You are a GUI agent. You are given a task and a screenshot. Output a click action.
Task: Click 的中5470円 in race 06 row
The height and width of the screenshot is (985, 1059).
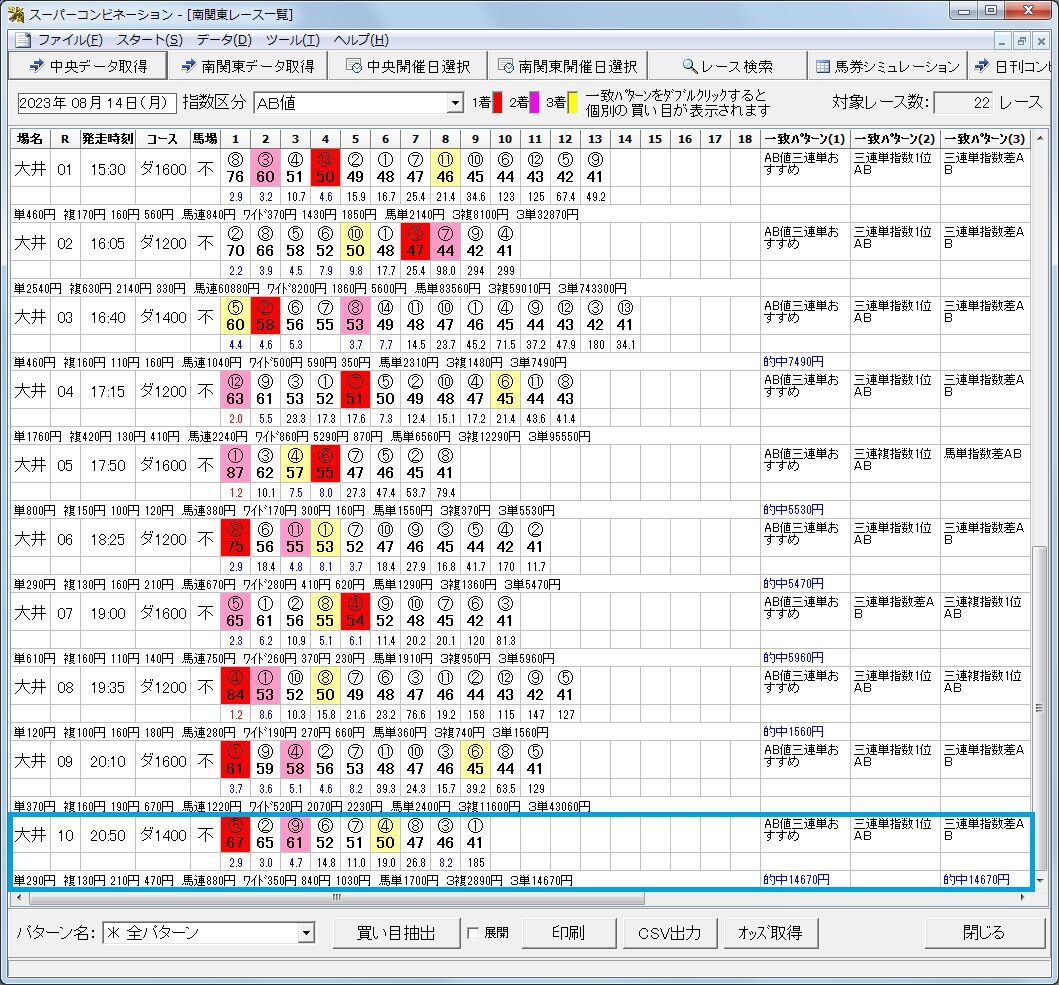pyautogui.click(x=794, y=584)
